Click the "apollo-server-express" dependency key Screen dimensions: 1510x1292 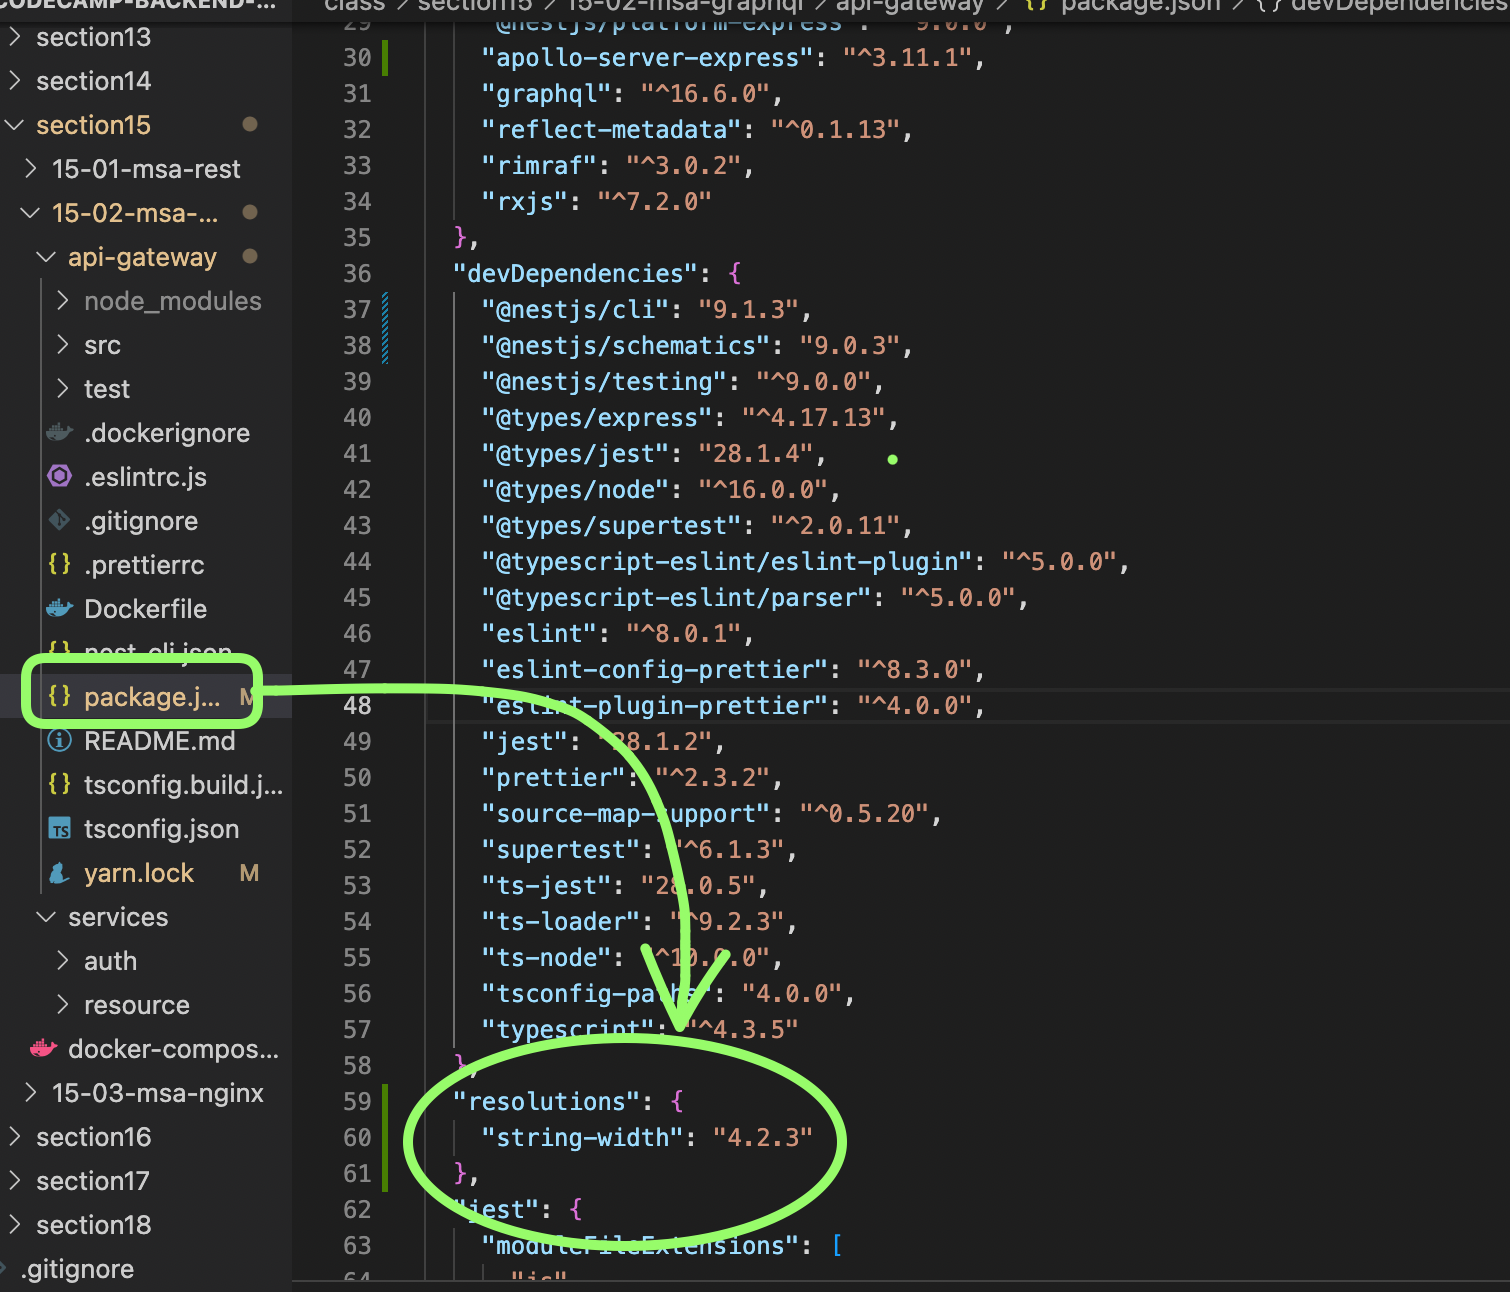648,57
